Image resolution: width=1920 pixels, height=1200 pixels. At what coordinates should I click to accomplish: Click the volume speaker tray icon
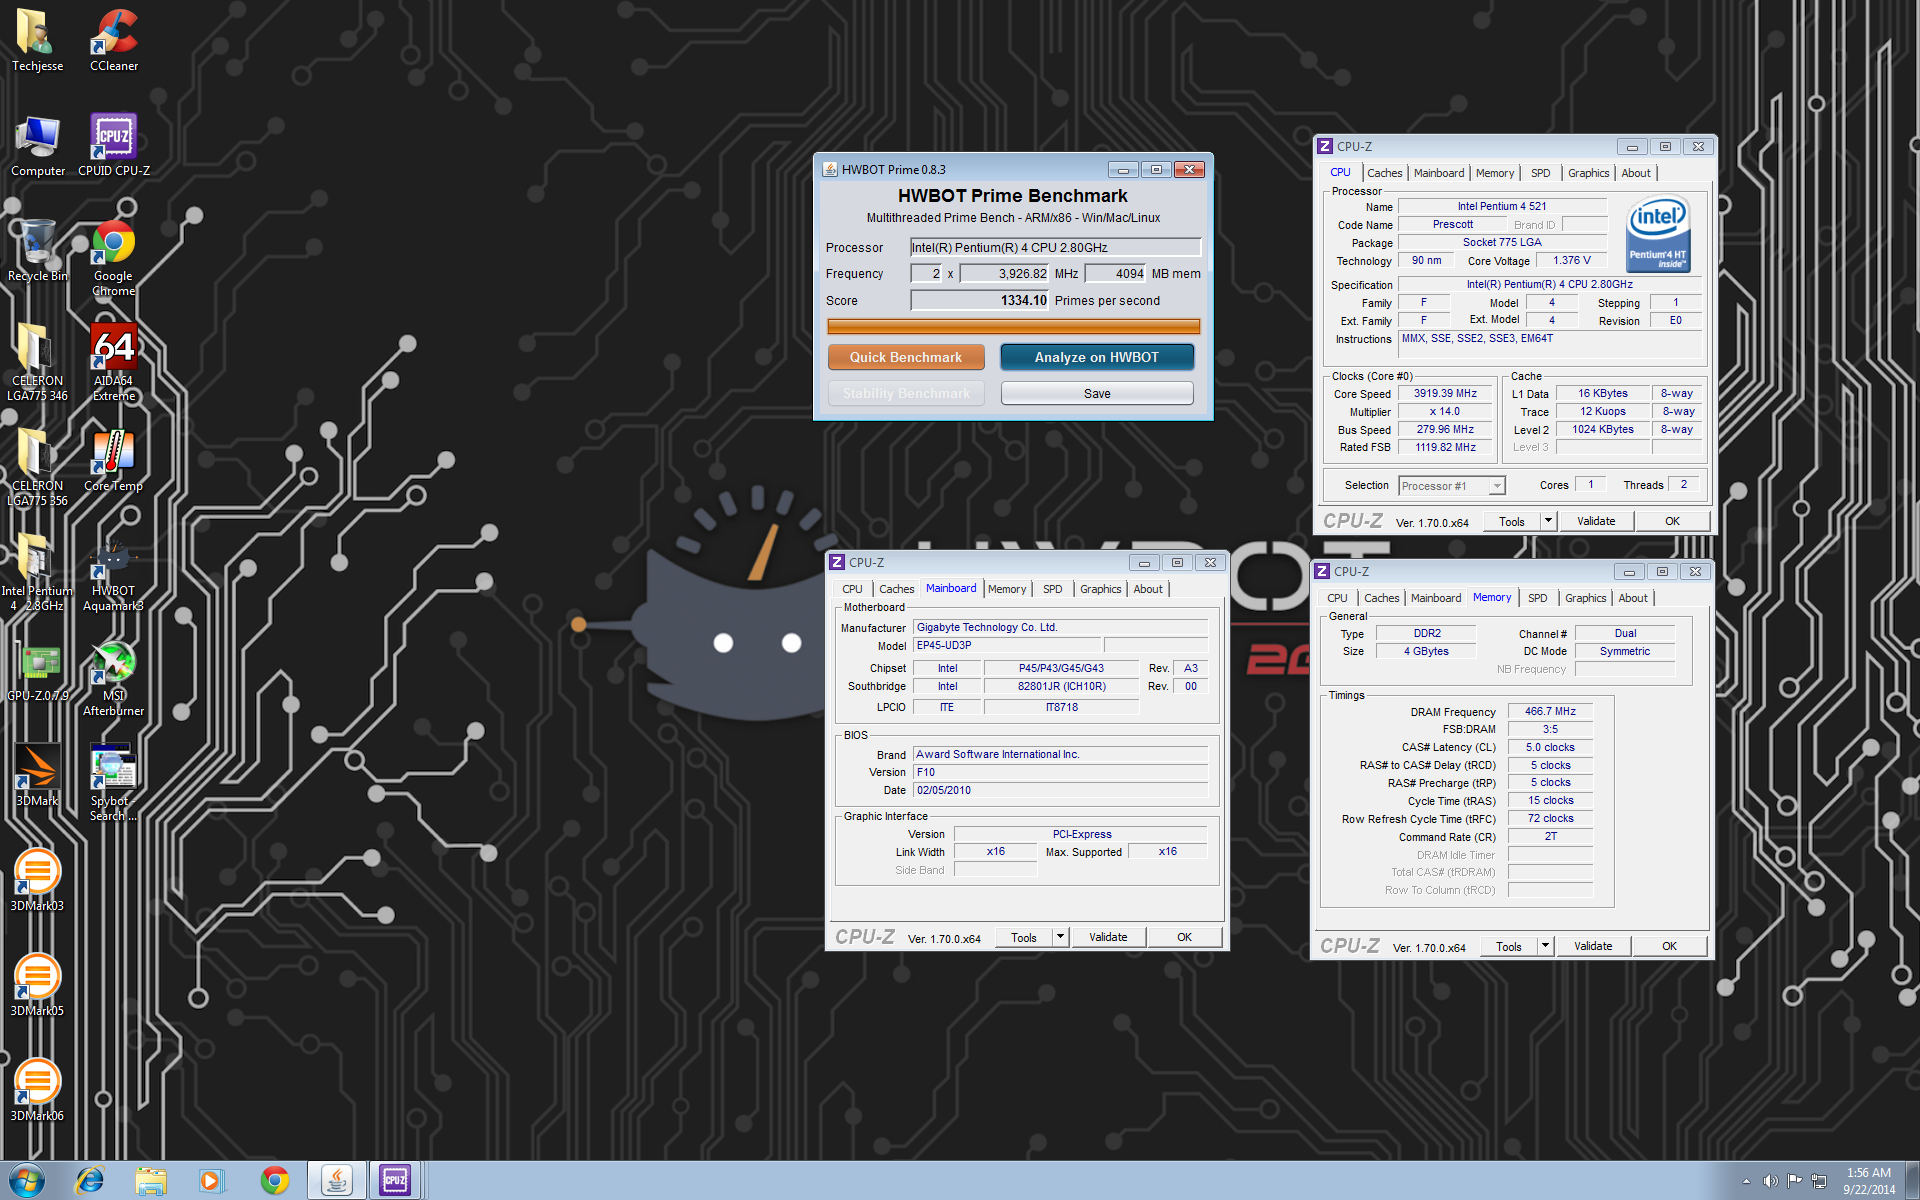(x=1770, y=1181)
